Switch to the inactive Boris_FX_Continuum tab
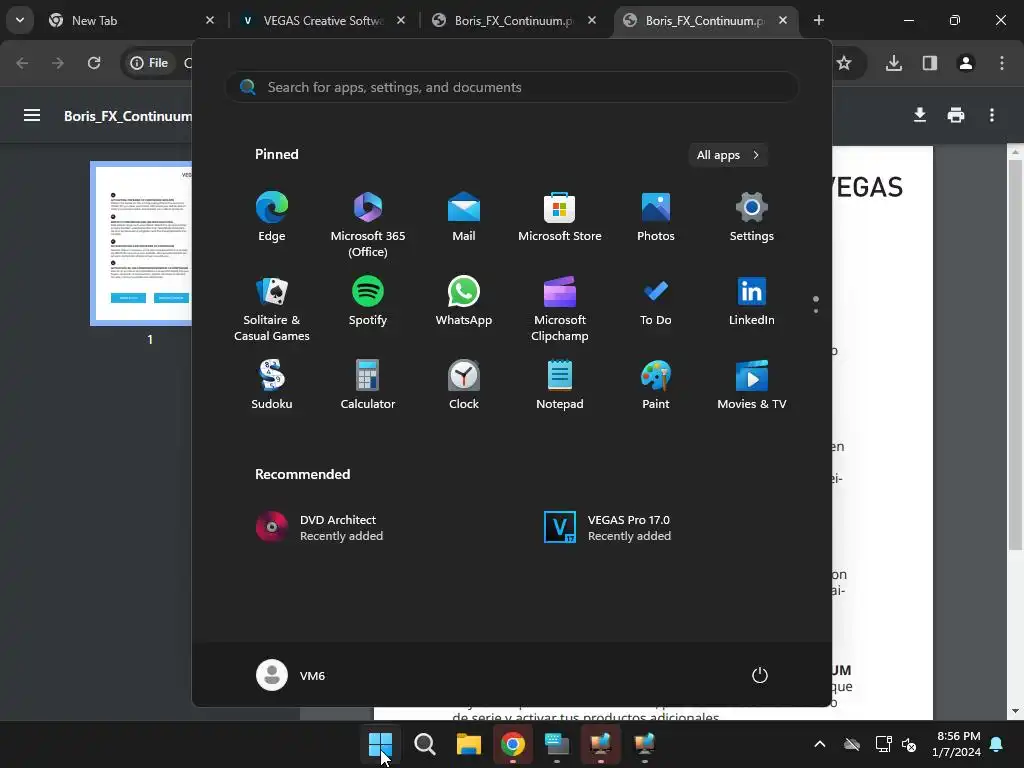This screenshot has height=768, width=1024. tap(514, 21)
